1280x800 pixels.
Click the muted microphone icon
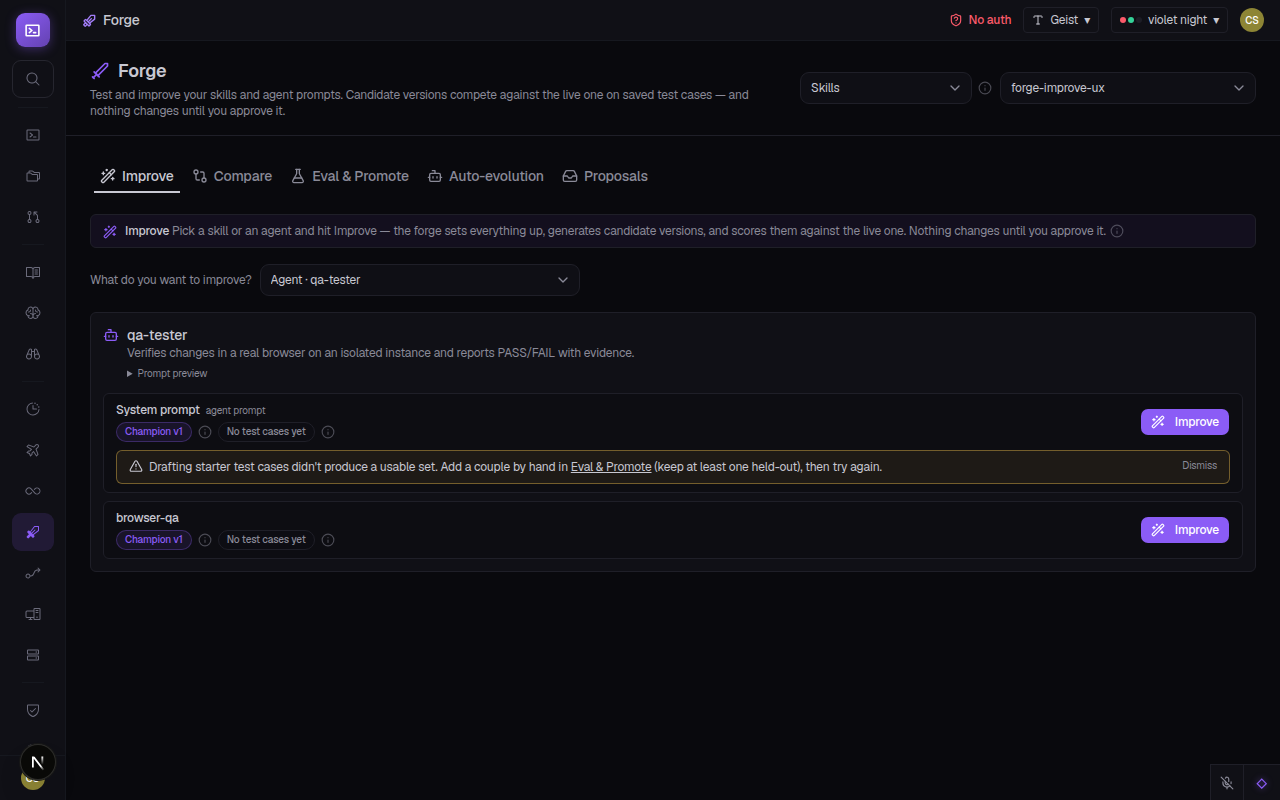click(1227, 783)
